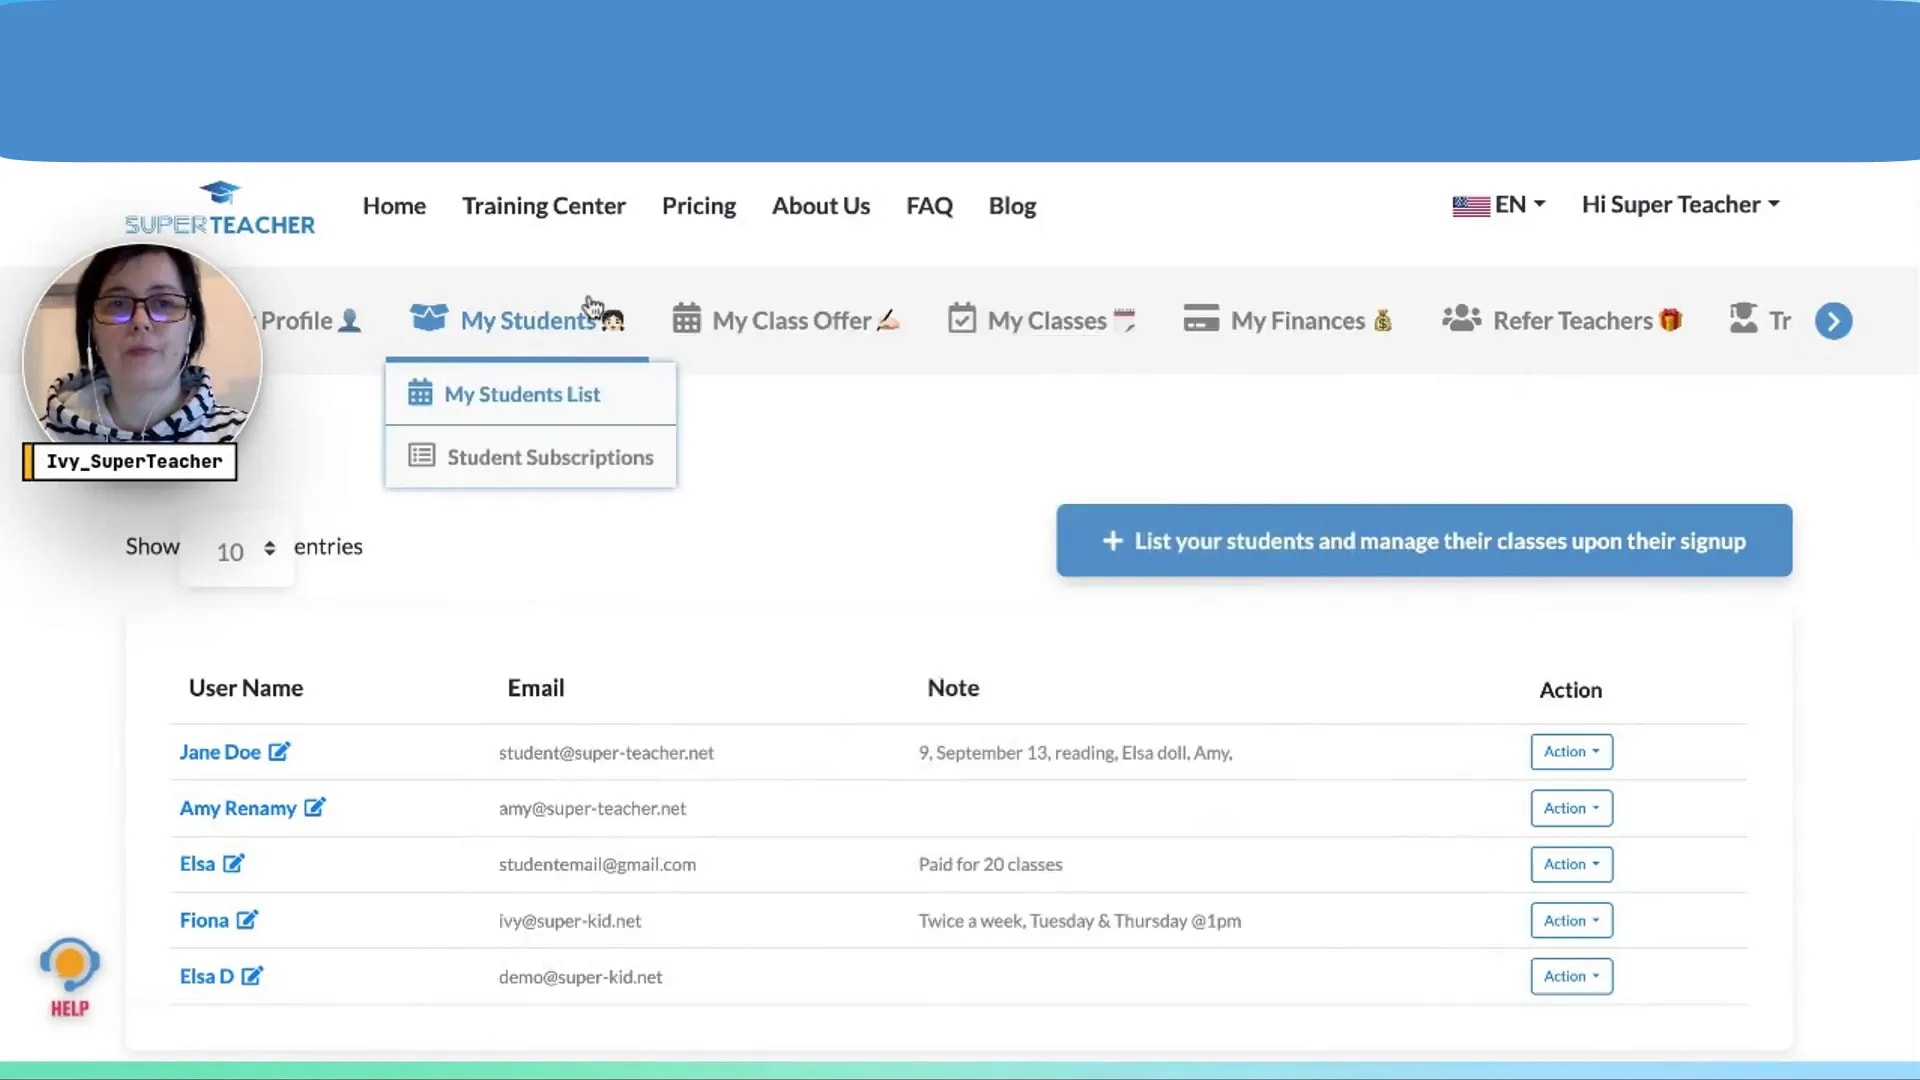Go to Training Center page

tap(543, 206)
